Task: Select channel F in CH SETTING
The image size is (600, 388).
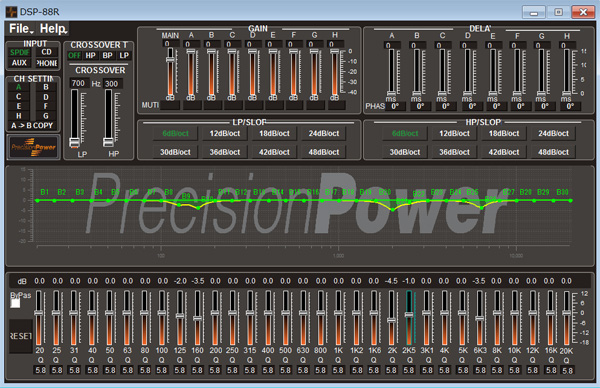Action: [x=46, y=106]
